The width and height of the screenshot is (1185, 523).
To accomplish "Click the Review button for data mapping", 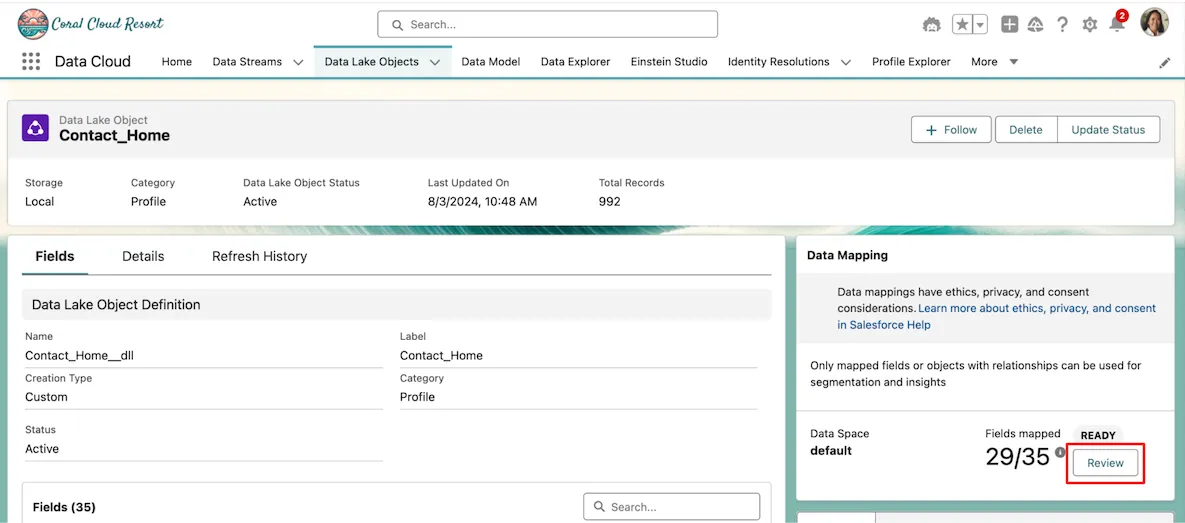I will pos(1105,463).
